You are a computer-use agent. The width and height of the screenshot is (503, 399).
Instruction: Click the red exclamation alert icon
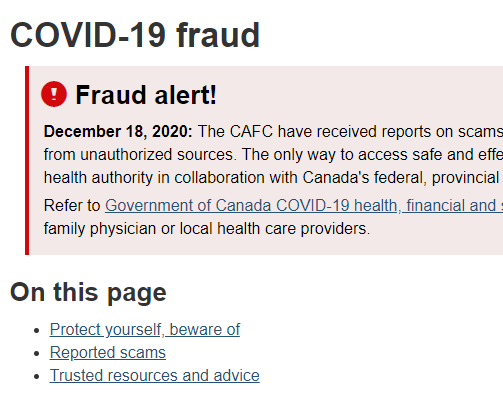coord(54,94)
